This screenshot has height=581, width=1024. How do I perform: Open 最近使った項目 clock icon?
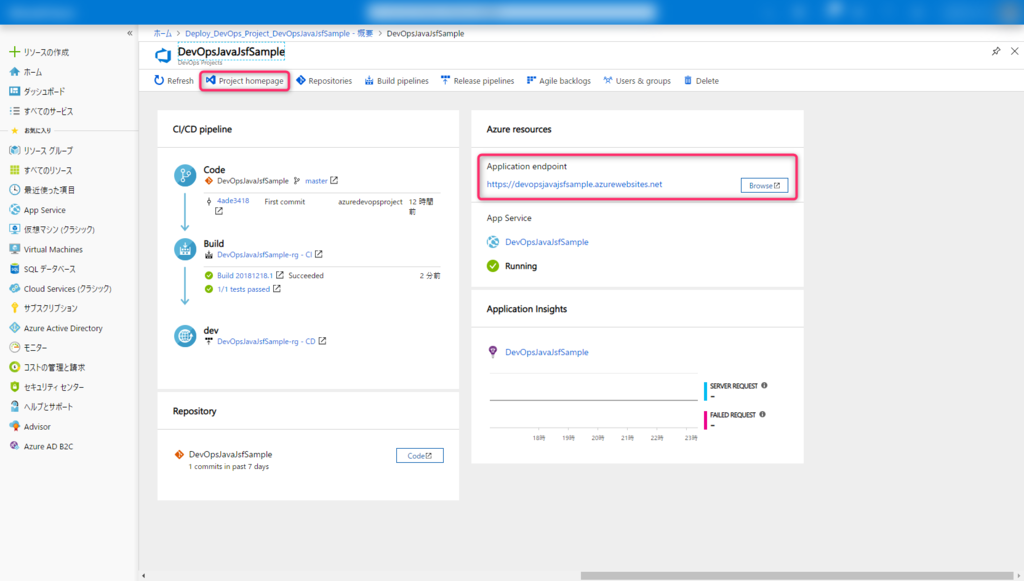[x=14, y=189]
